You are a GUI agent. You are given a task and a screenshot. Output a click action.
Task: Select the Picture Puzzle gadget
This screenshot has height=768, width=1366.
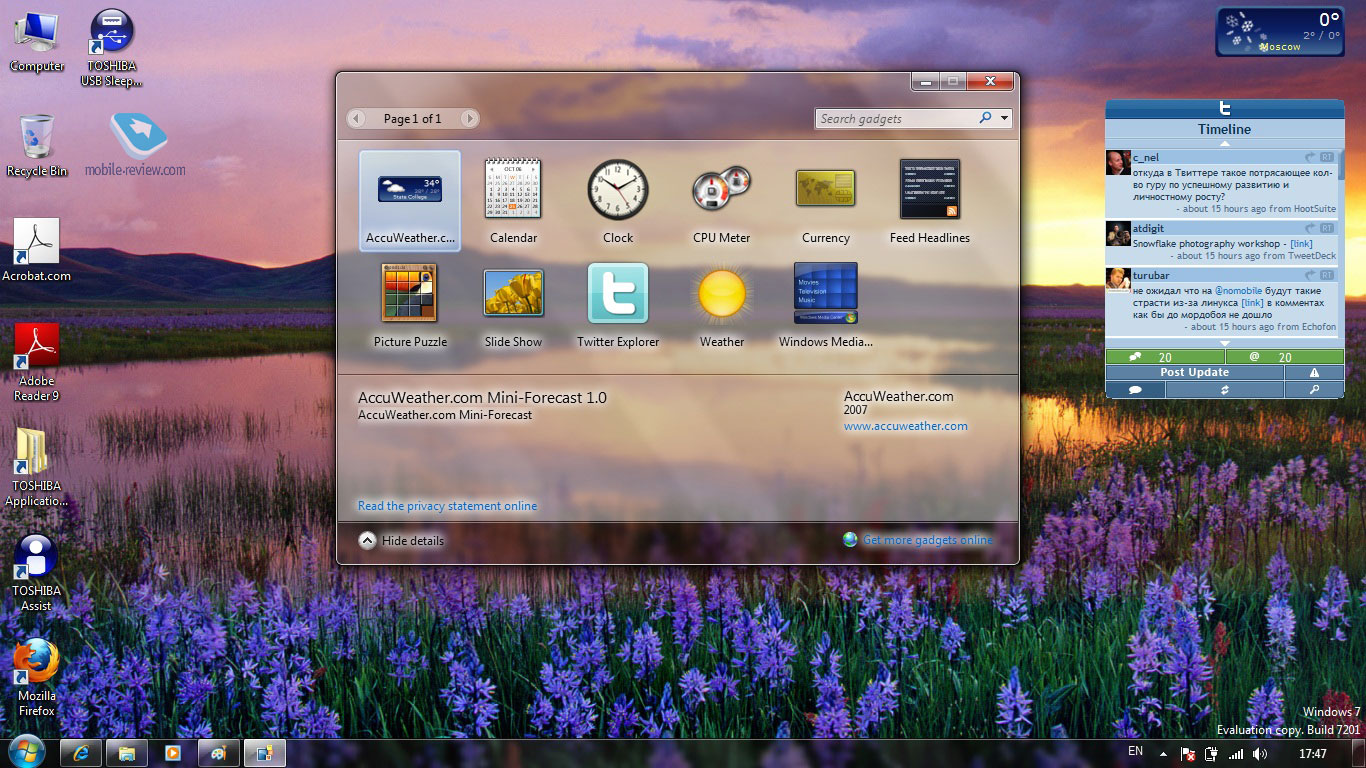410,305
